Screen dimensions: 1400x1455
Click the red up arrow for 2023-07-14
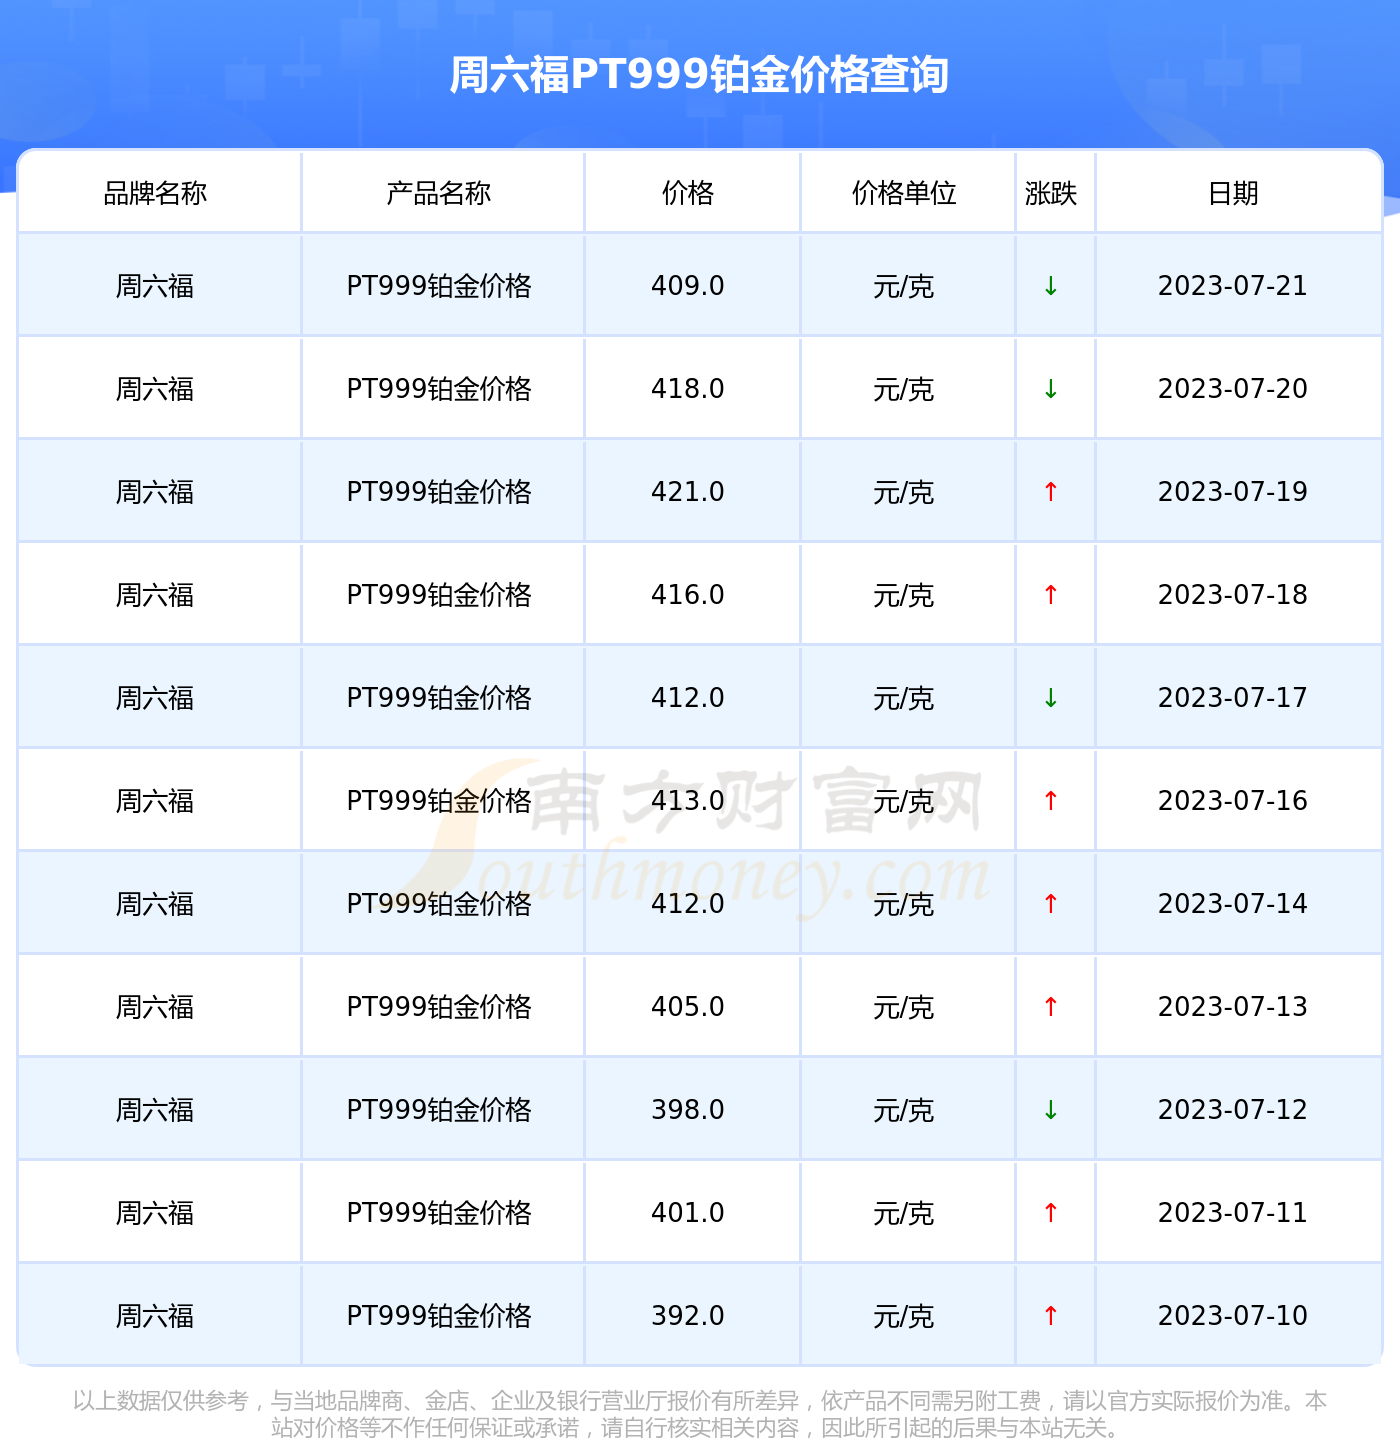(x=1051, y=904)
